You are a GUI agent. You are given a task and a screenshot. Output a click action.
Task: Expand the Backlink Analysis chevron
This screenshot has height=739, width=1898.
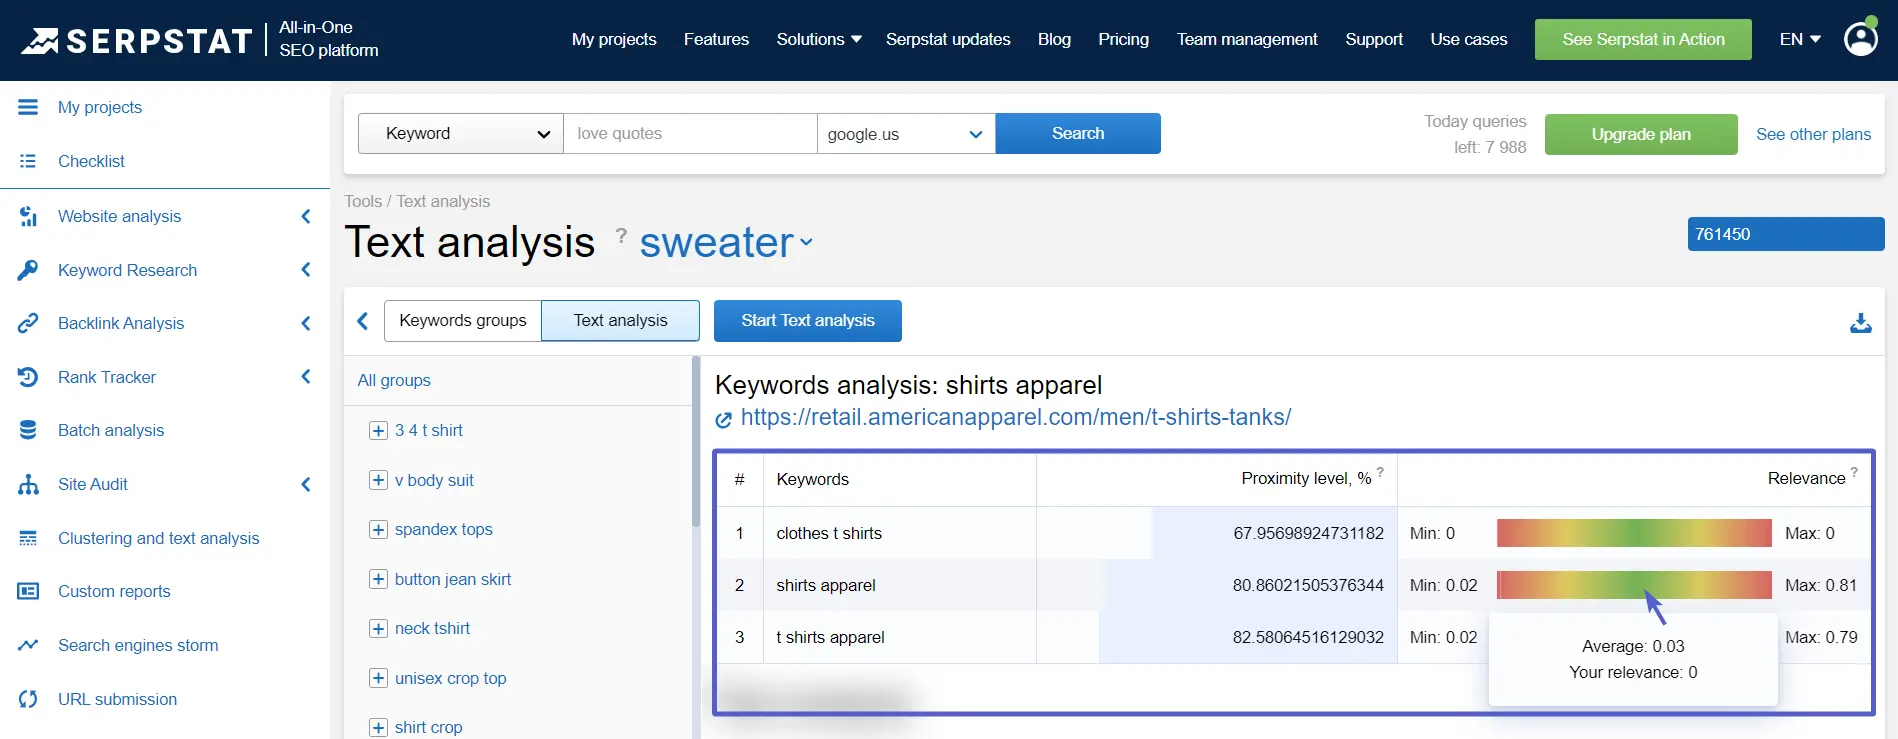click(x=306, y=323)
